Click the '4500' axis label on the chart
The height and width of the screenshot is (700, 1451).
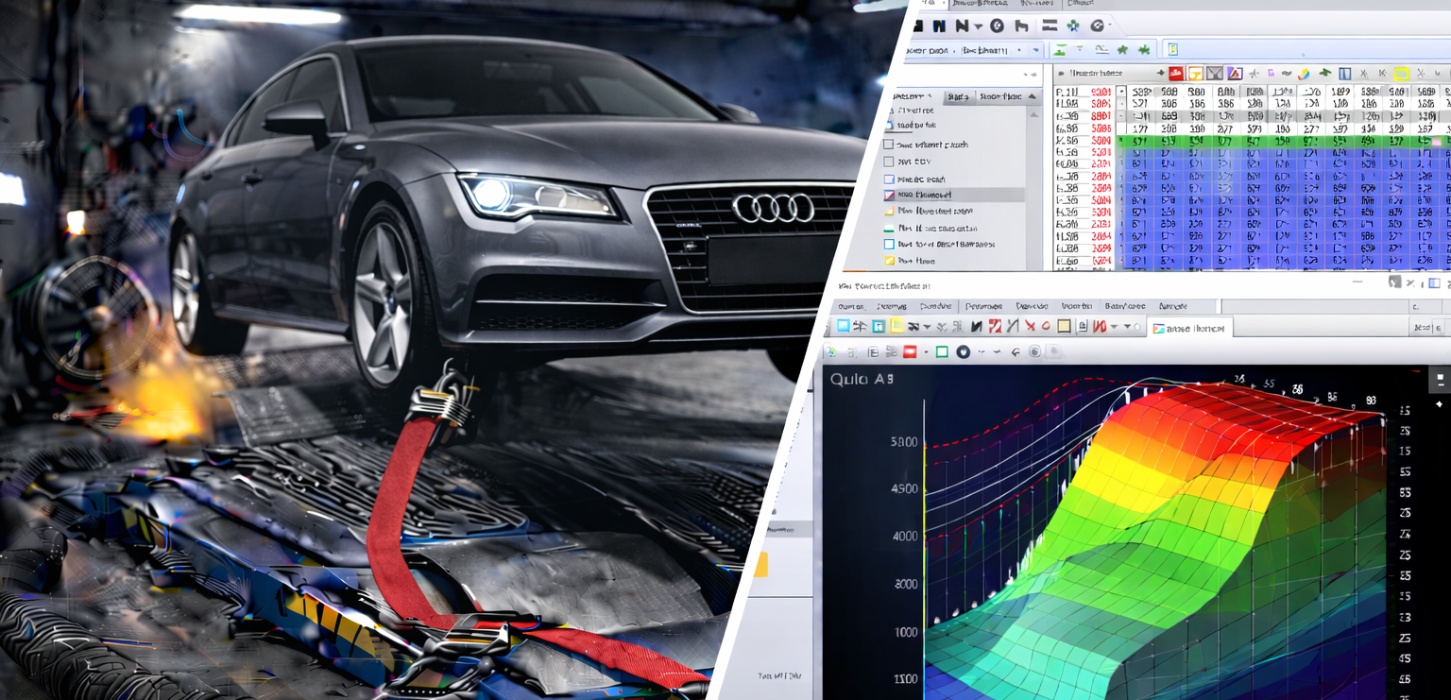[904, 489]
